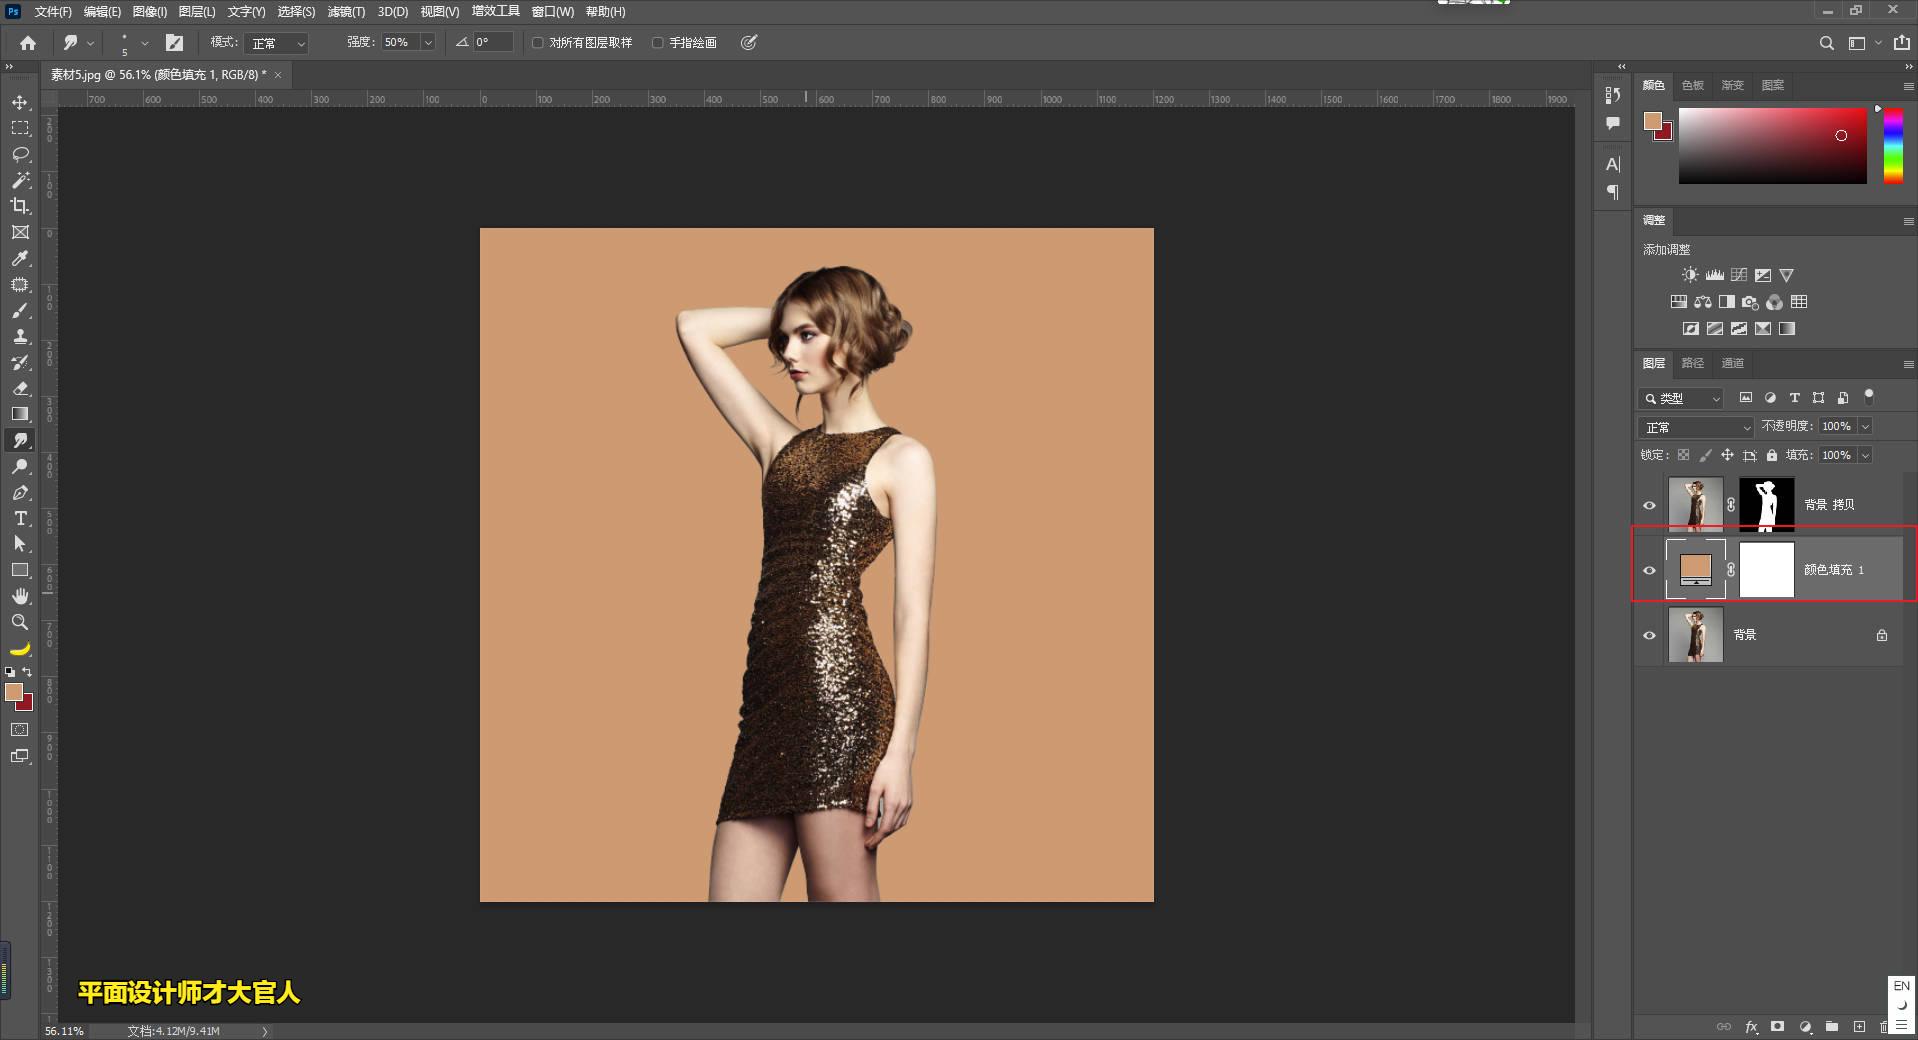Click the Home icon in options bar

point(28,43)
